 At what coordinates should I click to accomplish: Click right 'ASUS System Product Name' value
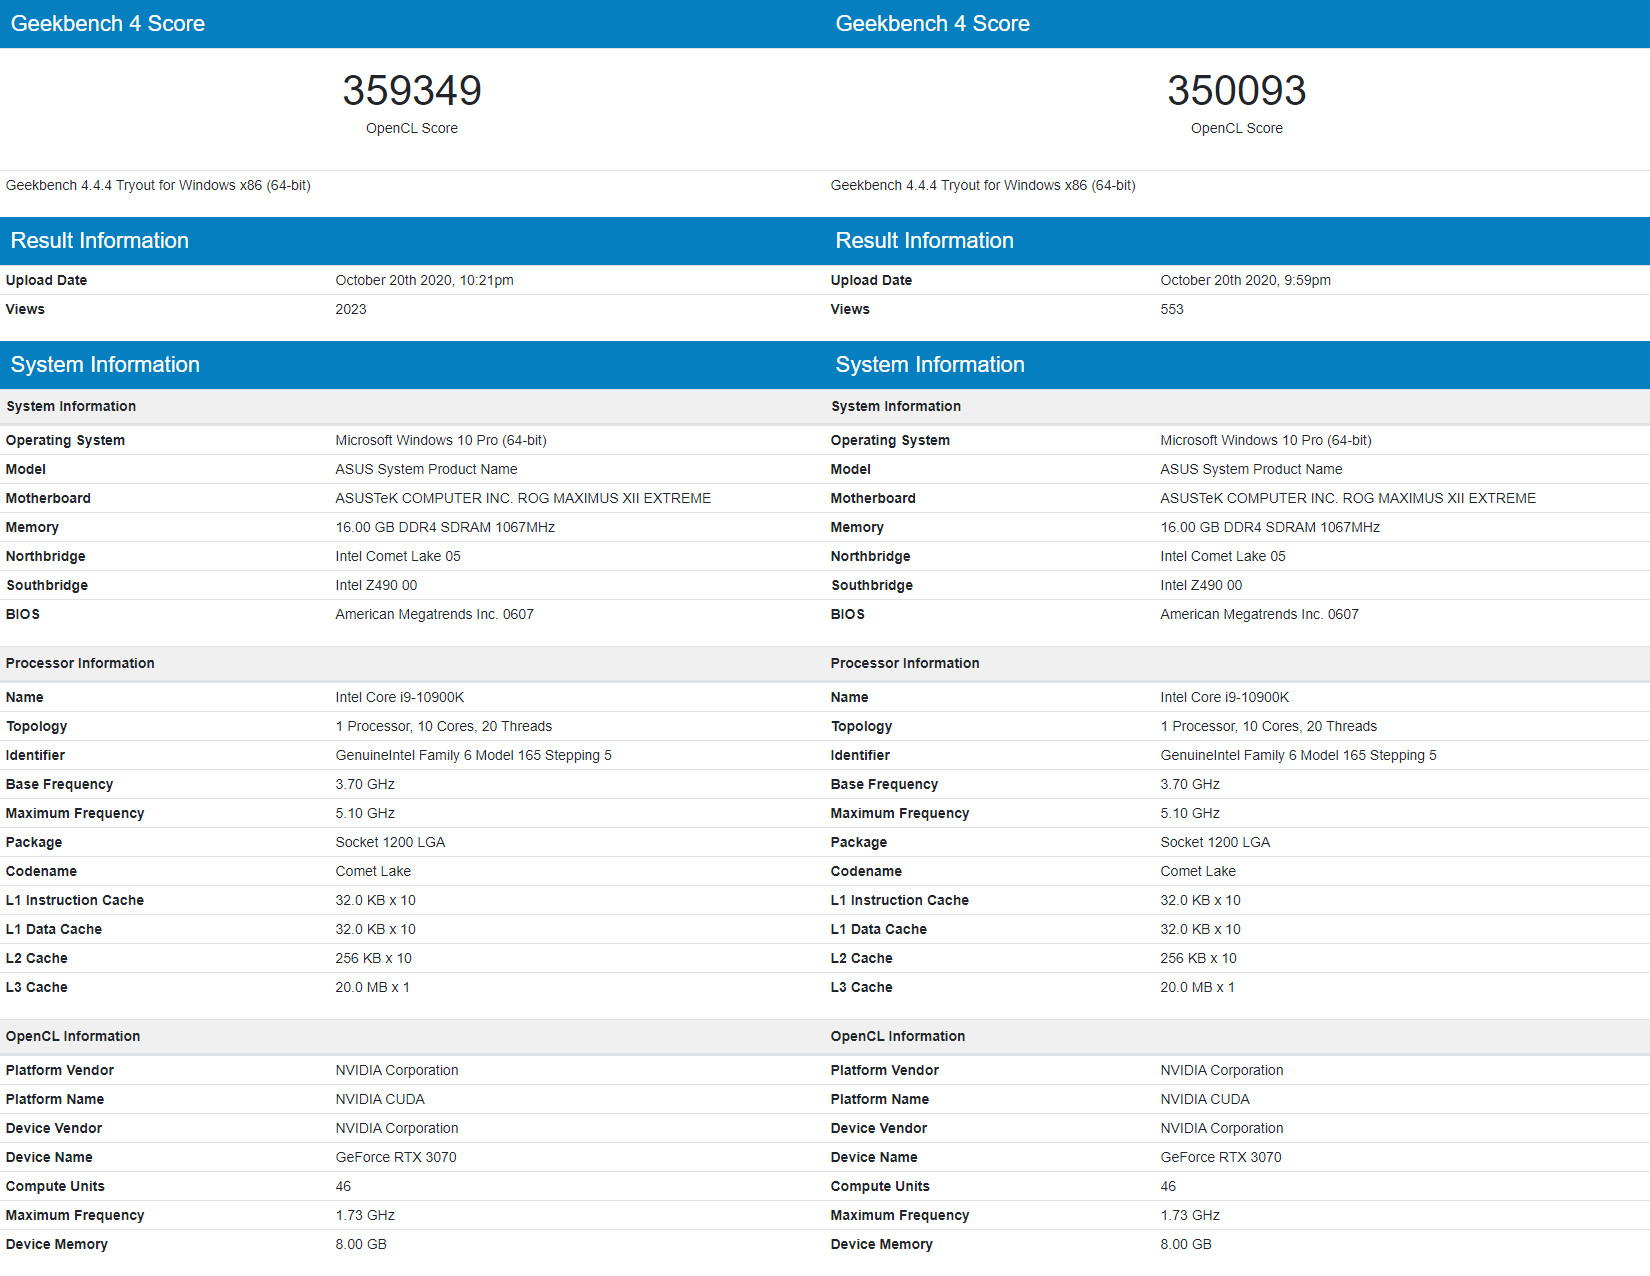1251,469
